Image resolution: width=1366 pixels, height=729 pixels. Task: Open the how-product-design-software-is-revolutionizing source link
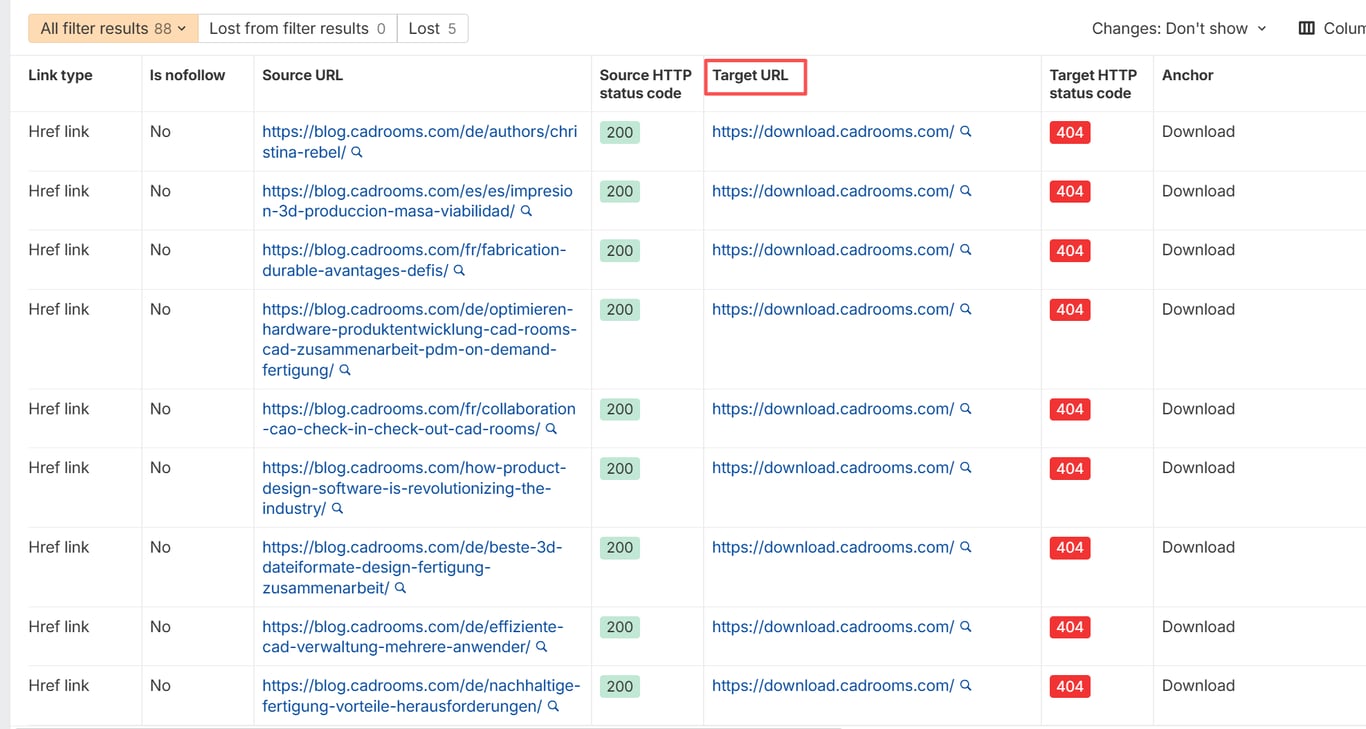tap(414, 488)
